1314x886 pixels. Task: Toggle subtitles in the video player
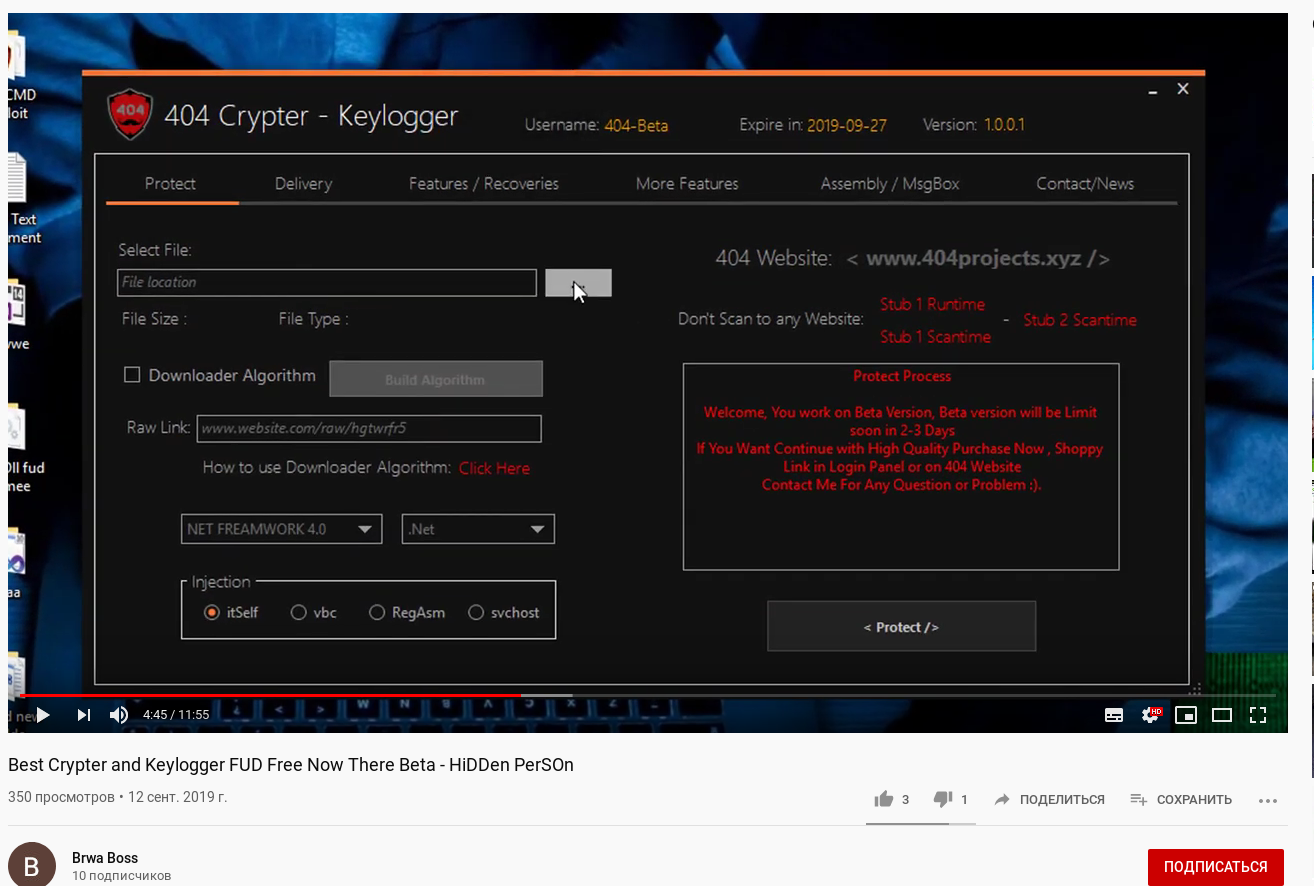pos(1113,714)
